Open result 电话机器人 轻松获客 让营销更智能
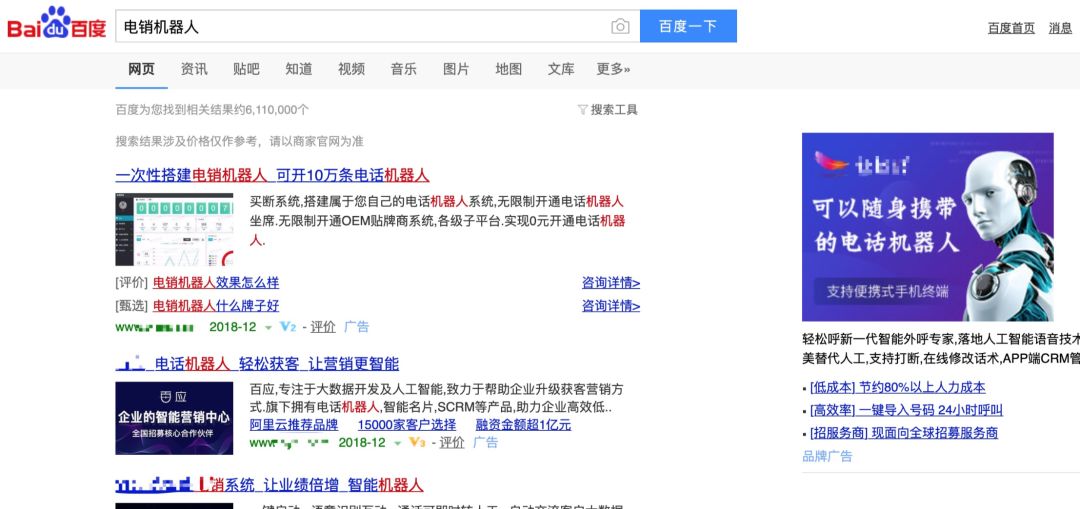Viewport: 1080px width, 509px height. [x=257, y=364]
